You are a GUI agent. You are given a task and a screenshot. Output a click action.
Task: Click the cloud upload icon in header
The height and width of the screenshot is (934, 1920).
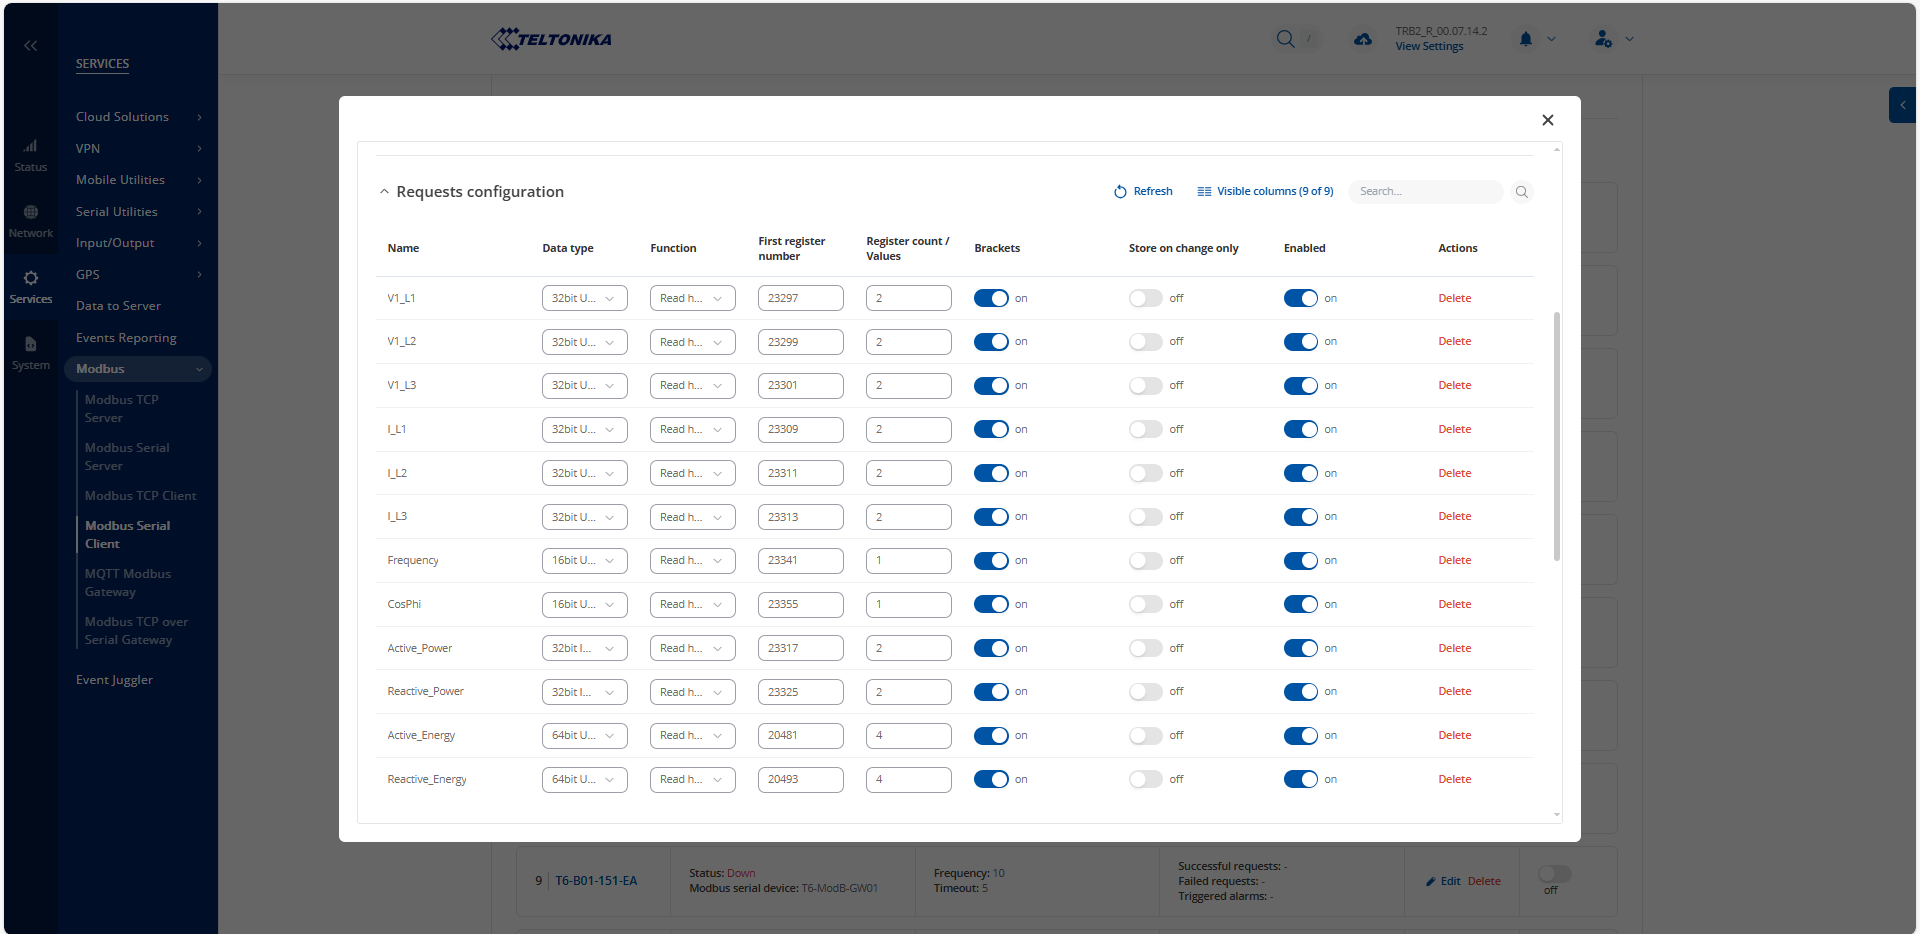click(1362, 39)
